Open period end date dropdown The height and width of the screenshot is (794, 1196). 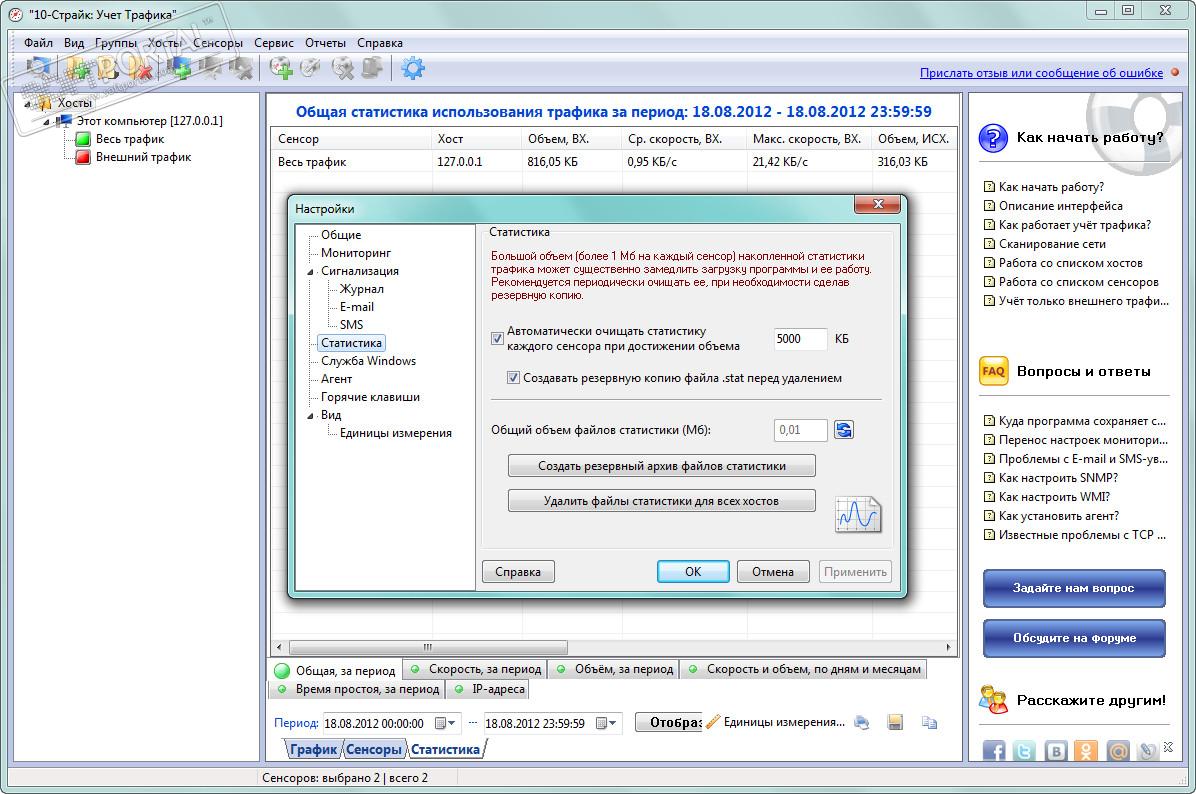[x=606, y=723]
